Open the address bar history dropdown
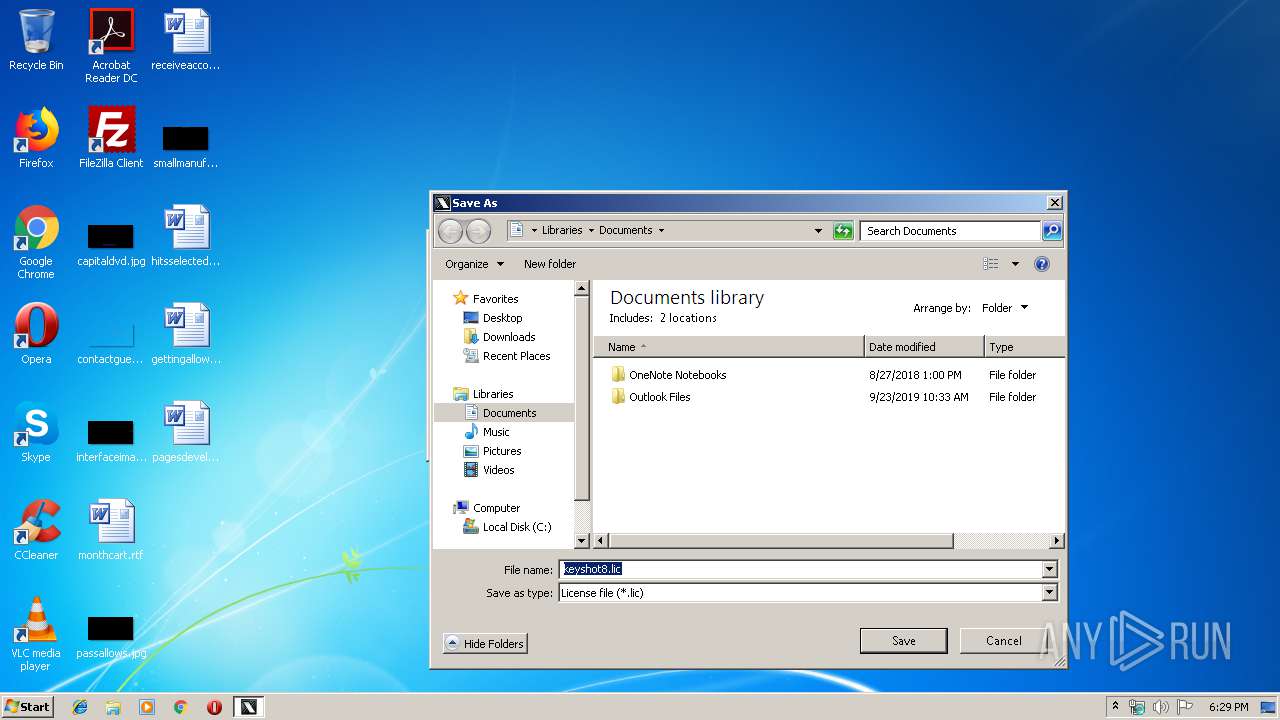The image size is (1280, 720). (818, 231)
